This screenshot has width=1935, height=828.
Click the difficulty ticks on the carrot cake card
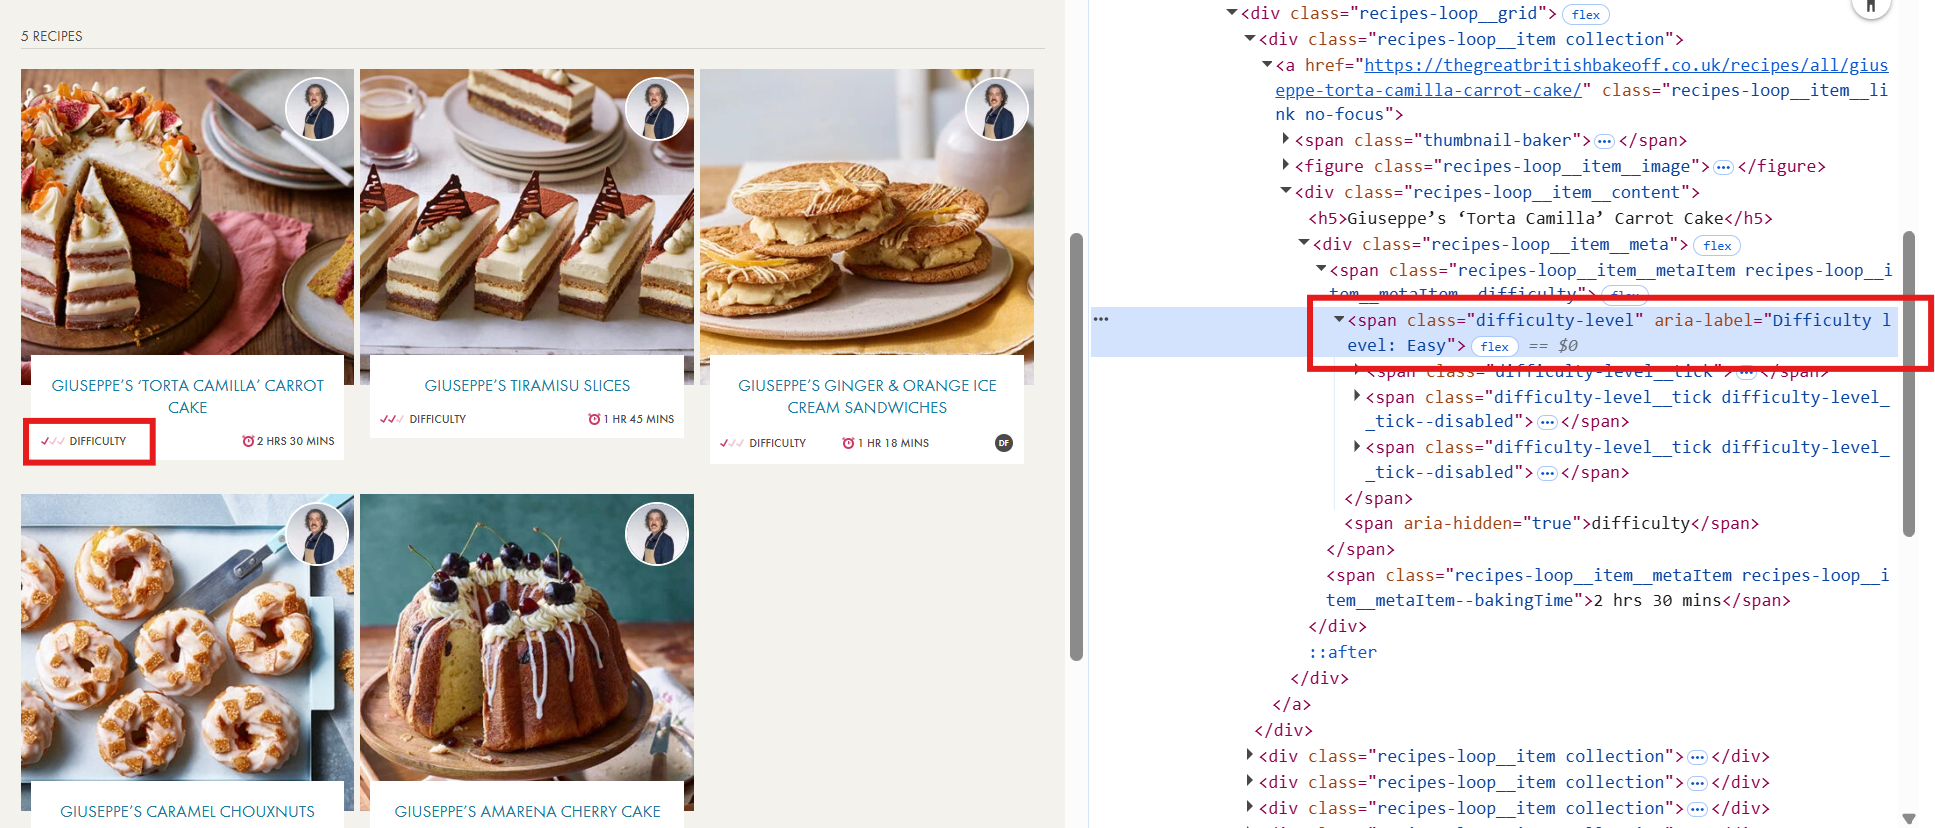tap(52, 441)
